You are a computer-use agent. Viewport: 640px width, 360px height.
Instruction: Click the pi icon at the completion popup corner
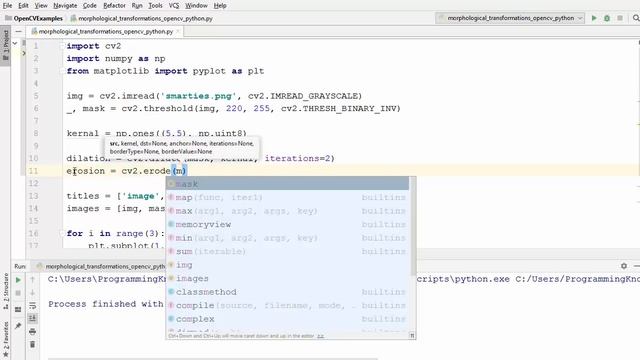pos(412,336)
